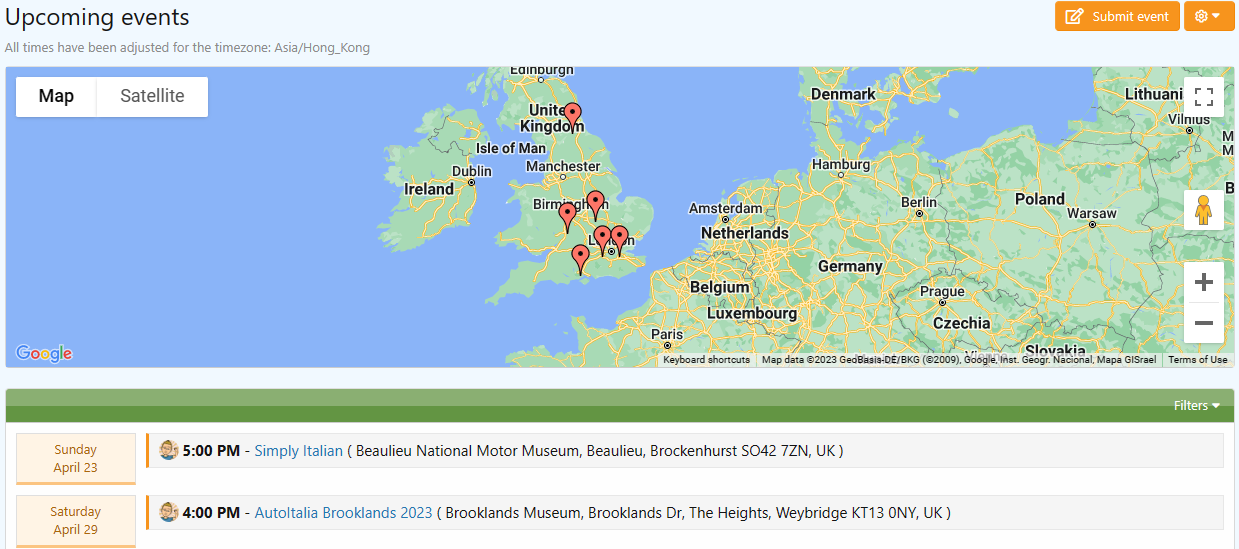The image size is (1239, 549).
Task: Click the Brooklands Museum address text
Action: point(694,513)
